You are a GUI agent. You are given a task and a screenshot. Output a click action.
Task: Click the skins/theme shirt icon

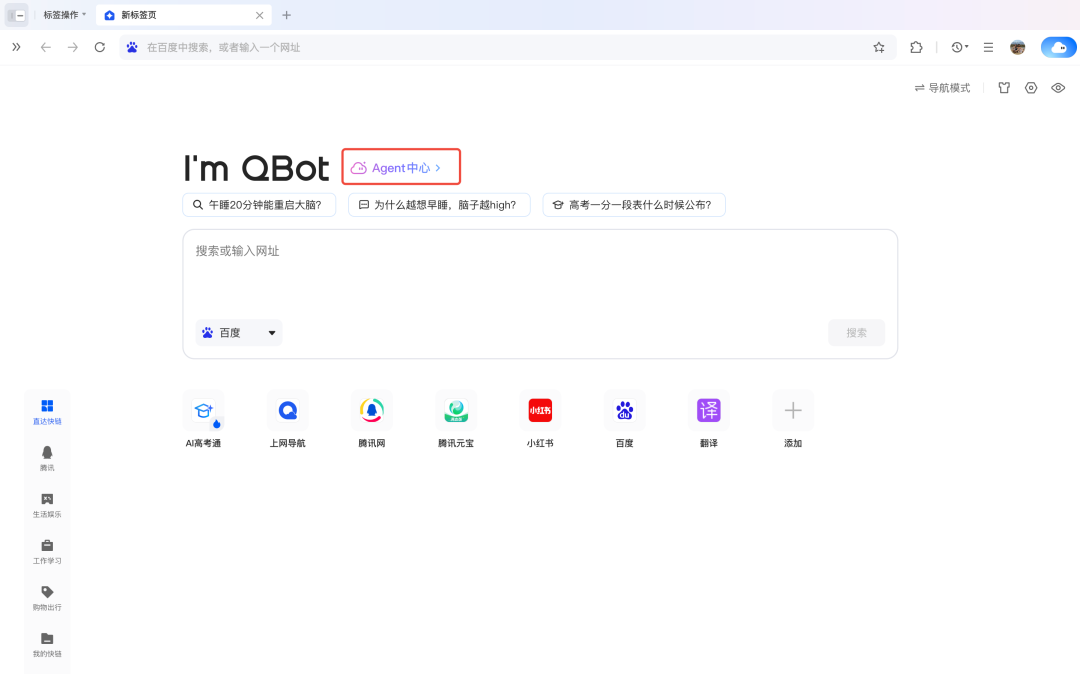coord(1003,87)
